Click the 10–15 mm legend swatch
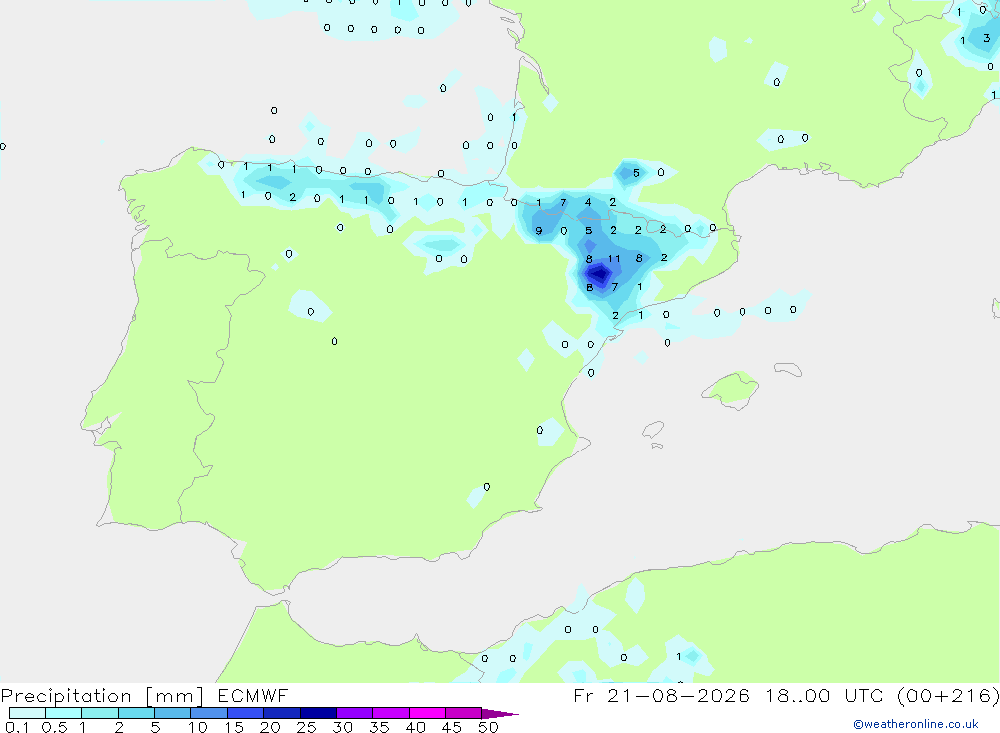1000x733 pixels. pyautogui.click(x=209, y=713)
